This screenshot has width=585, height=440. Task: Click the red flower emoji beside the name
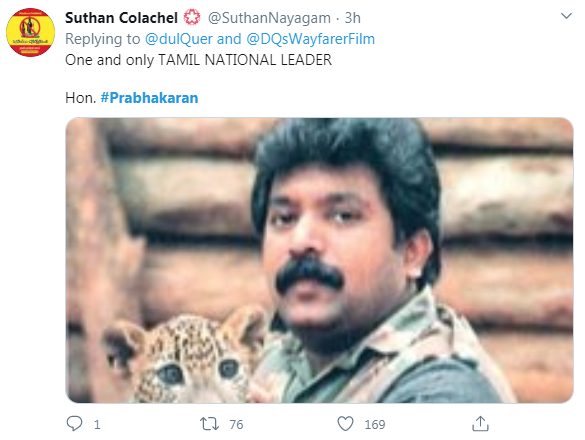[x=192, y=18]
